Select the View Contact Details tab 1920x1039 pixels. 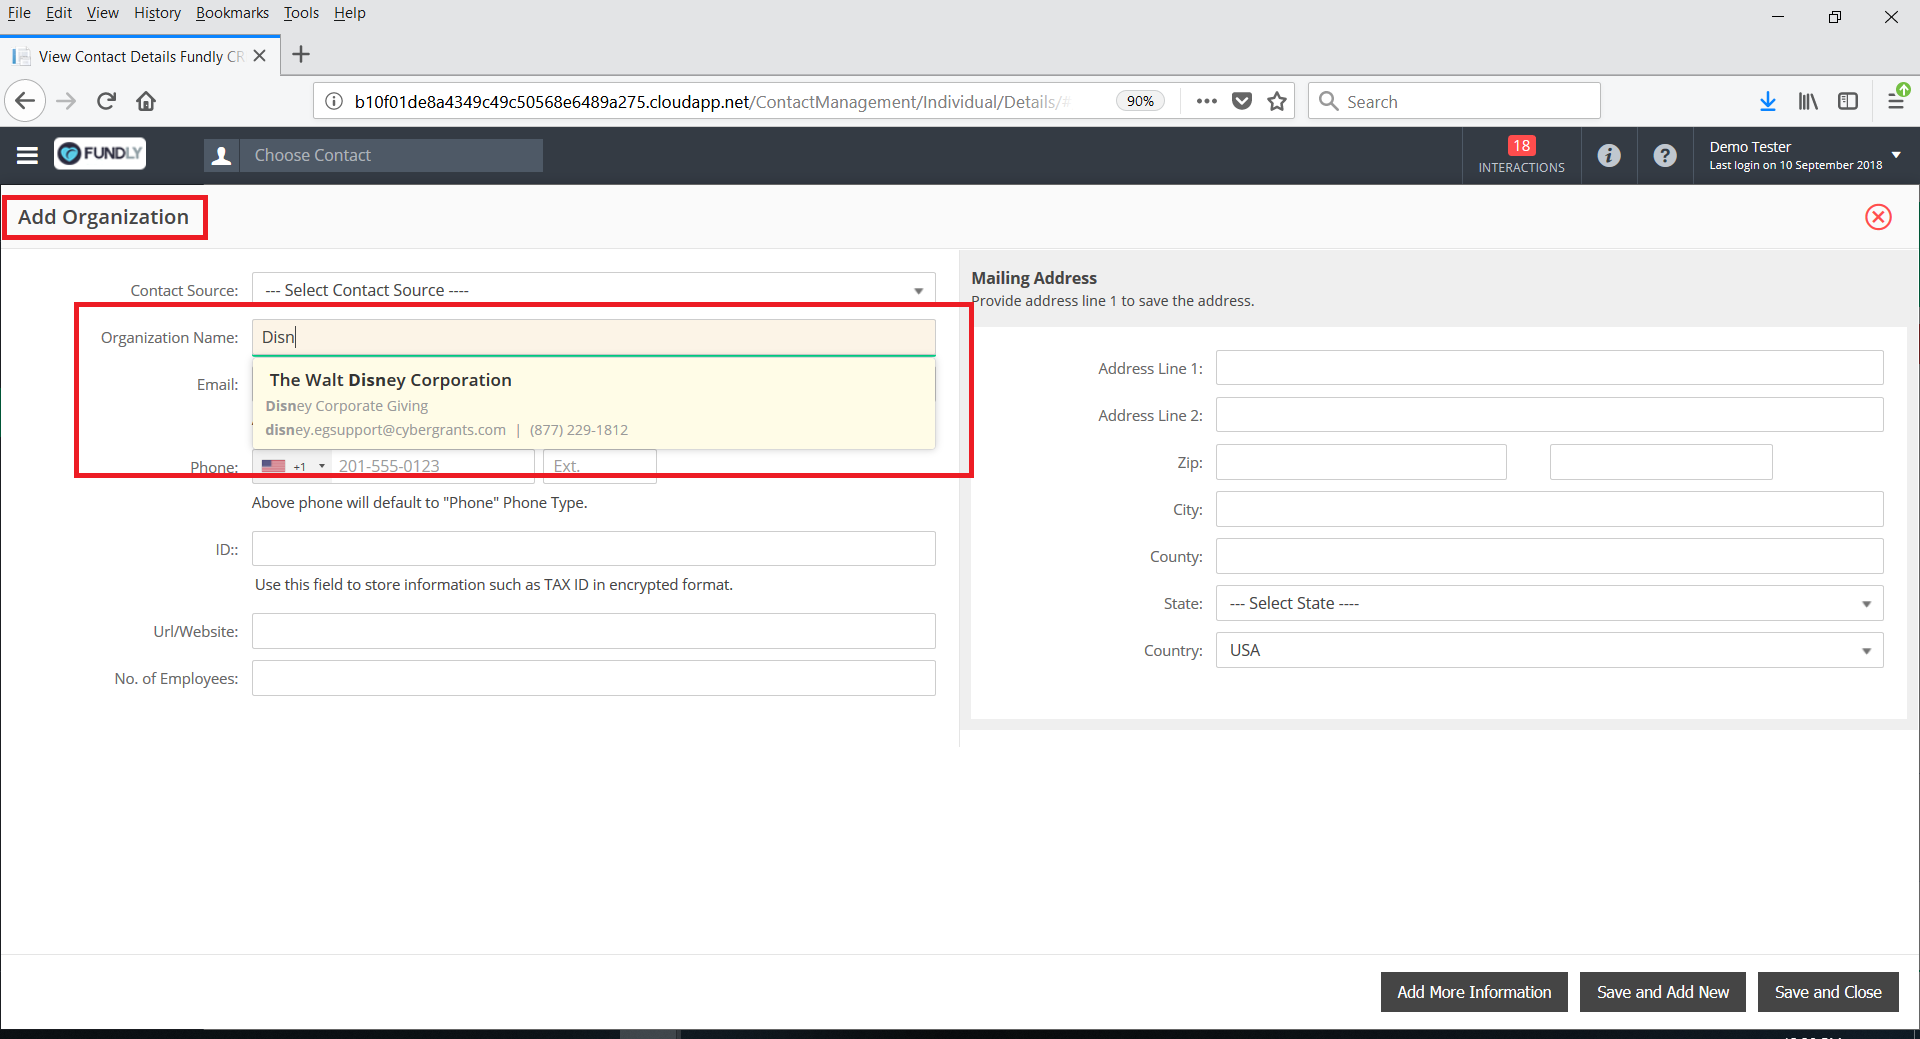[x=140, y=56]
